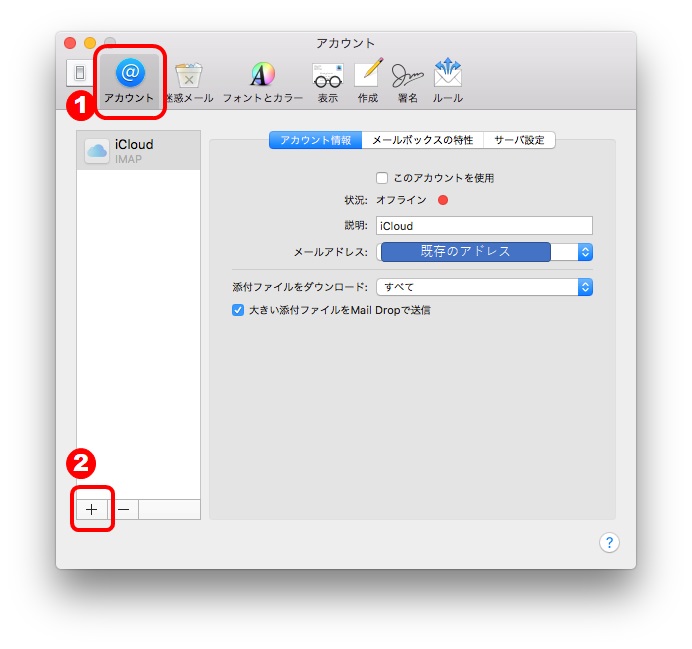
Task: Open the 迷惑メール junk mail pane
Action: (x=189, y=83)
